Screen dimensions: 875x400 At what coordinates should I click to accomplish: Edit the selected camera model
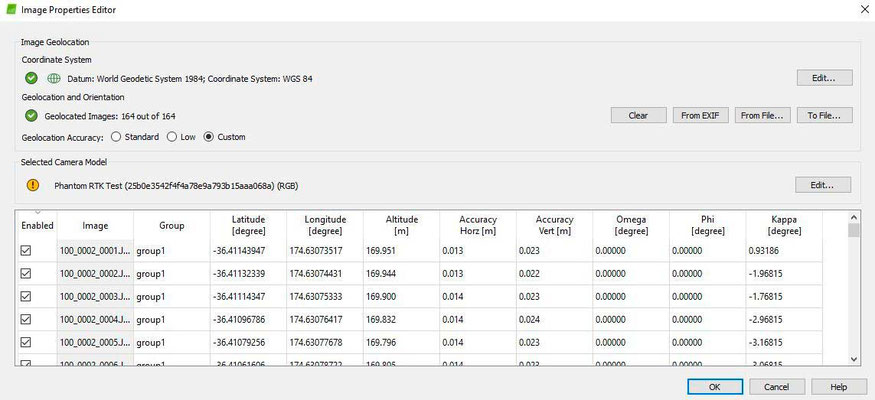823,185
